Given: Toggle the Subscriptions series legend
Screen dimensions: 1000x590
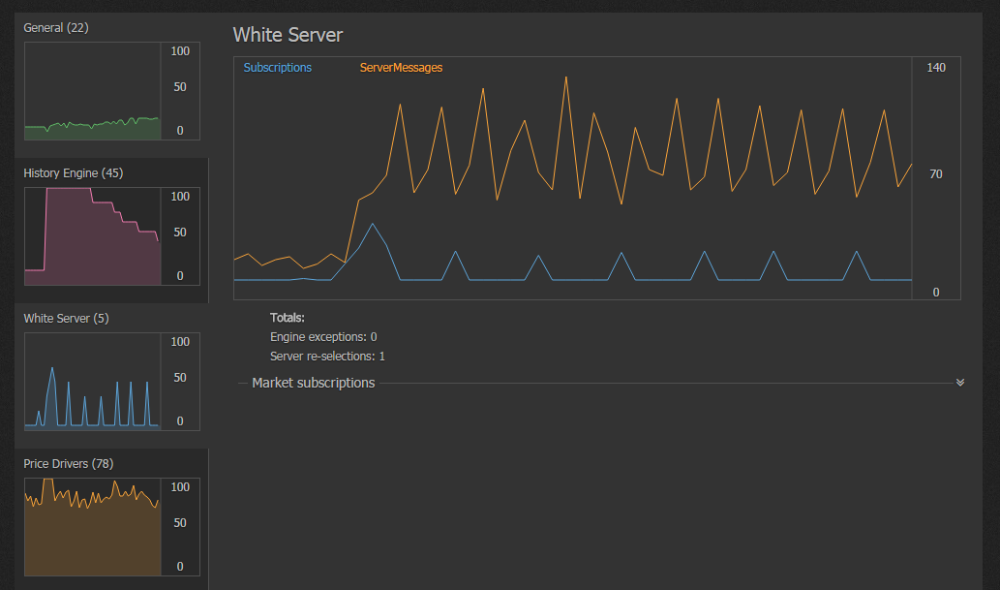Looking at the screenshot, I should [x=277, y=68].
